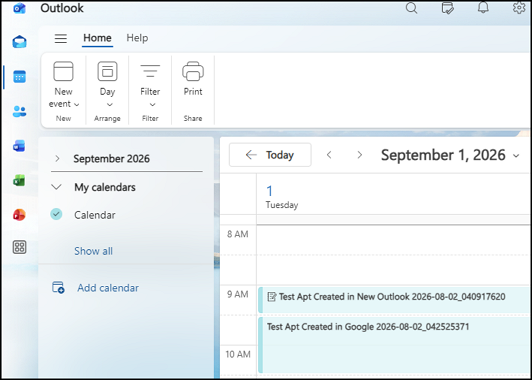The image size is (532, 380).
Task: Switch to Home ribbon tab
Action: (x=97, y=38)
